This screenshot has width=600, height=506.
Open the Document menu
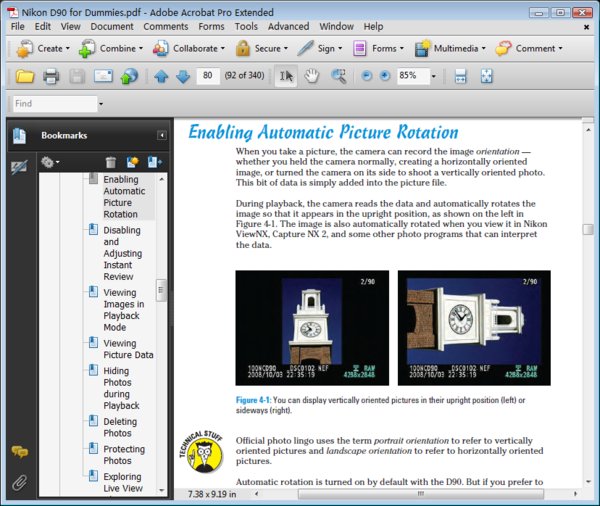tap(112, 26)
